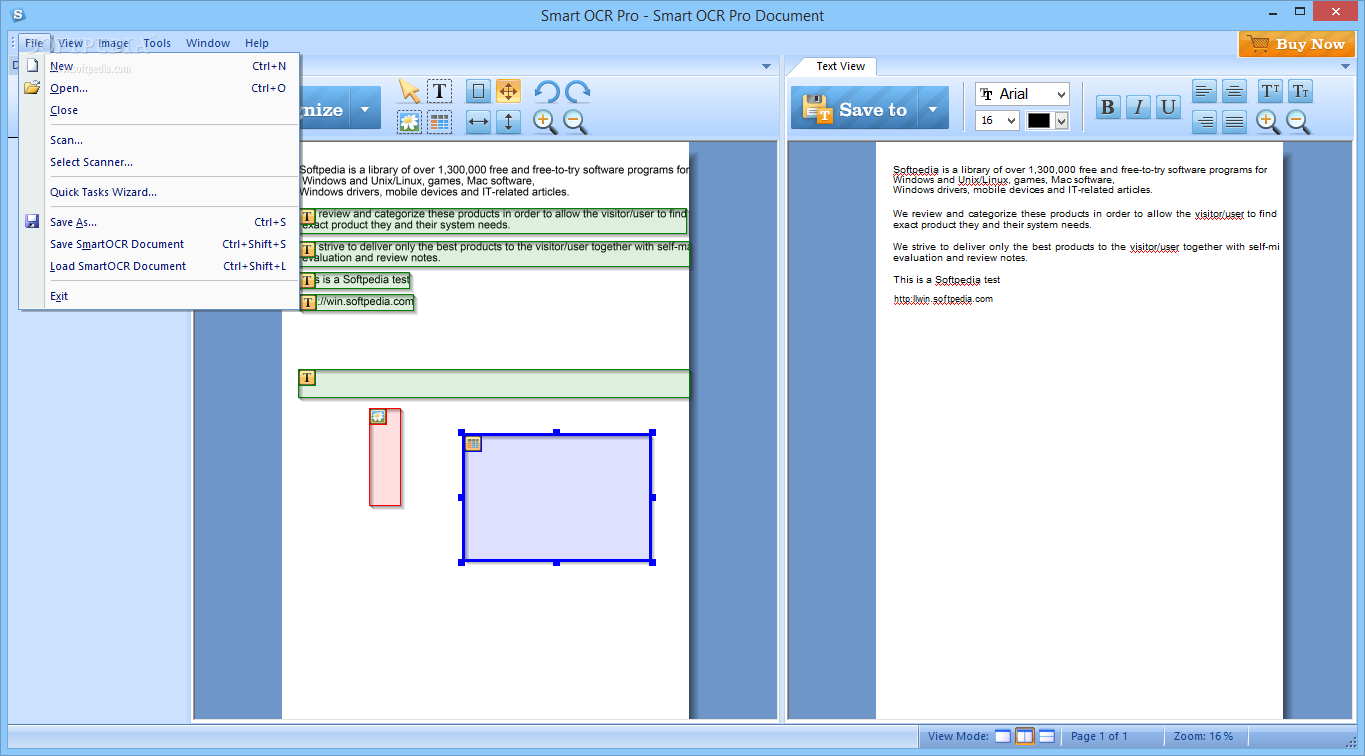Zoom out on the Text View
Viewport: 1365px width, 756px height.
click(1298, 122)
